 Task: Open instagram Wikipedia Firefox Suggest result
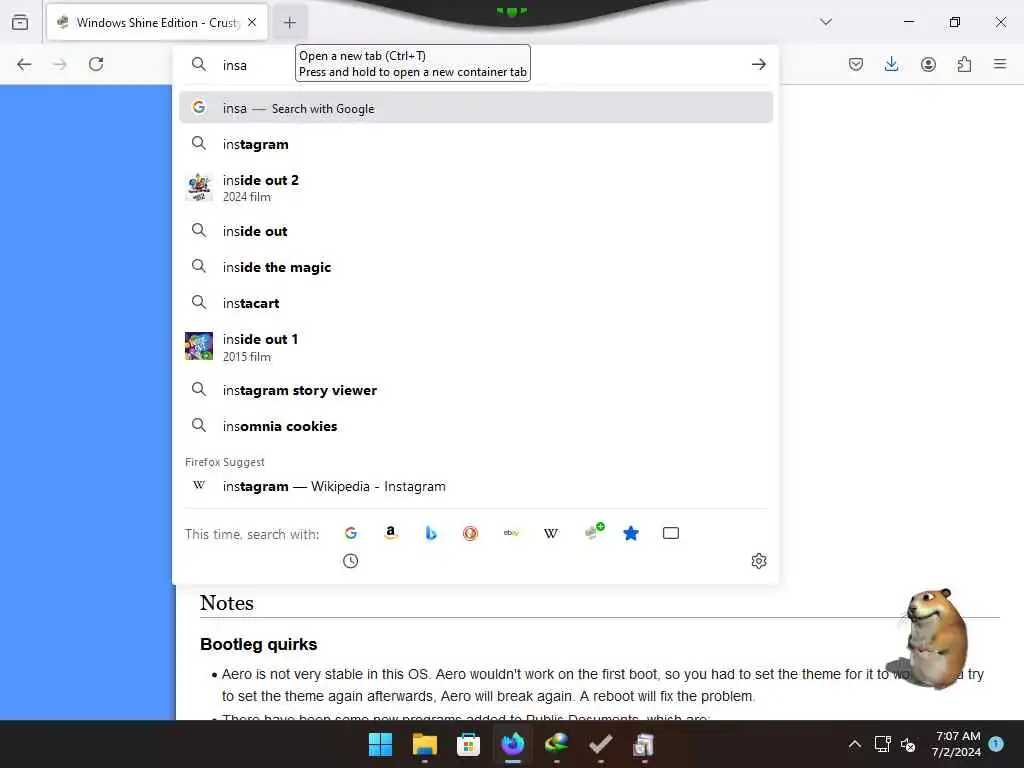click(x=475, y=487)
